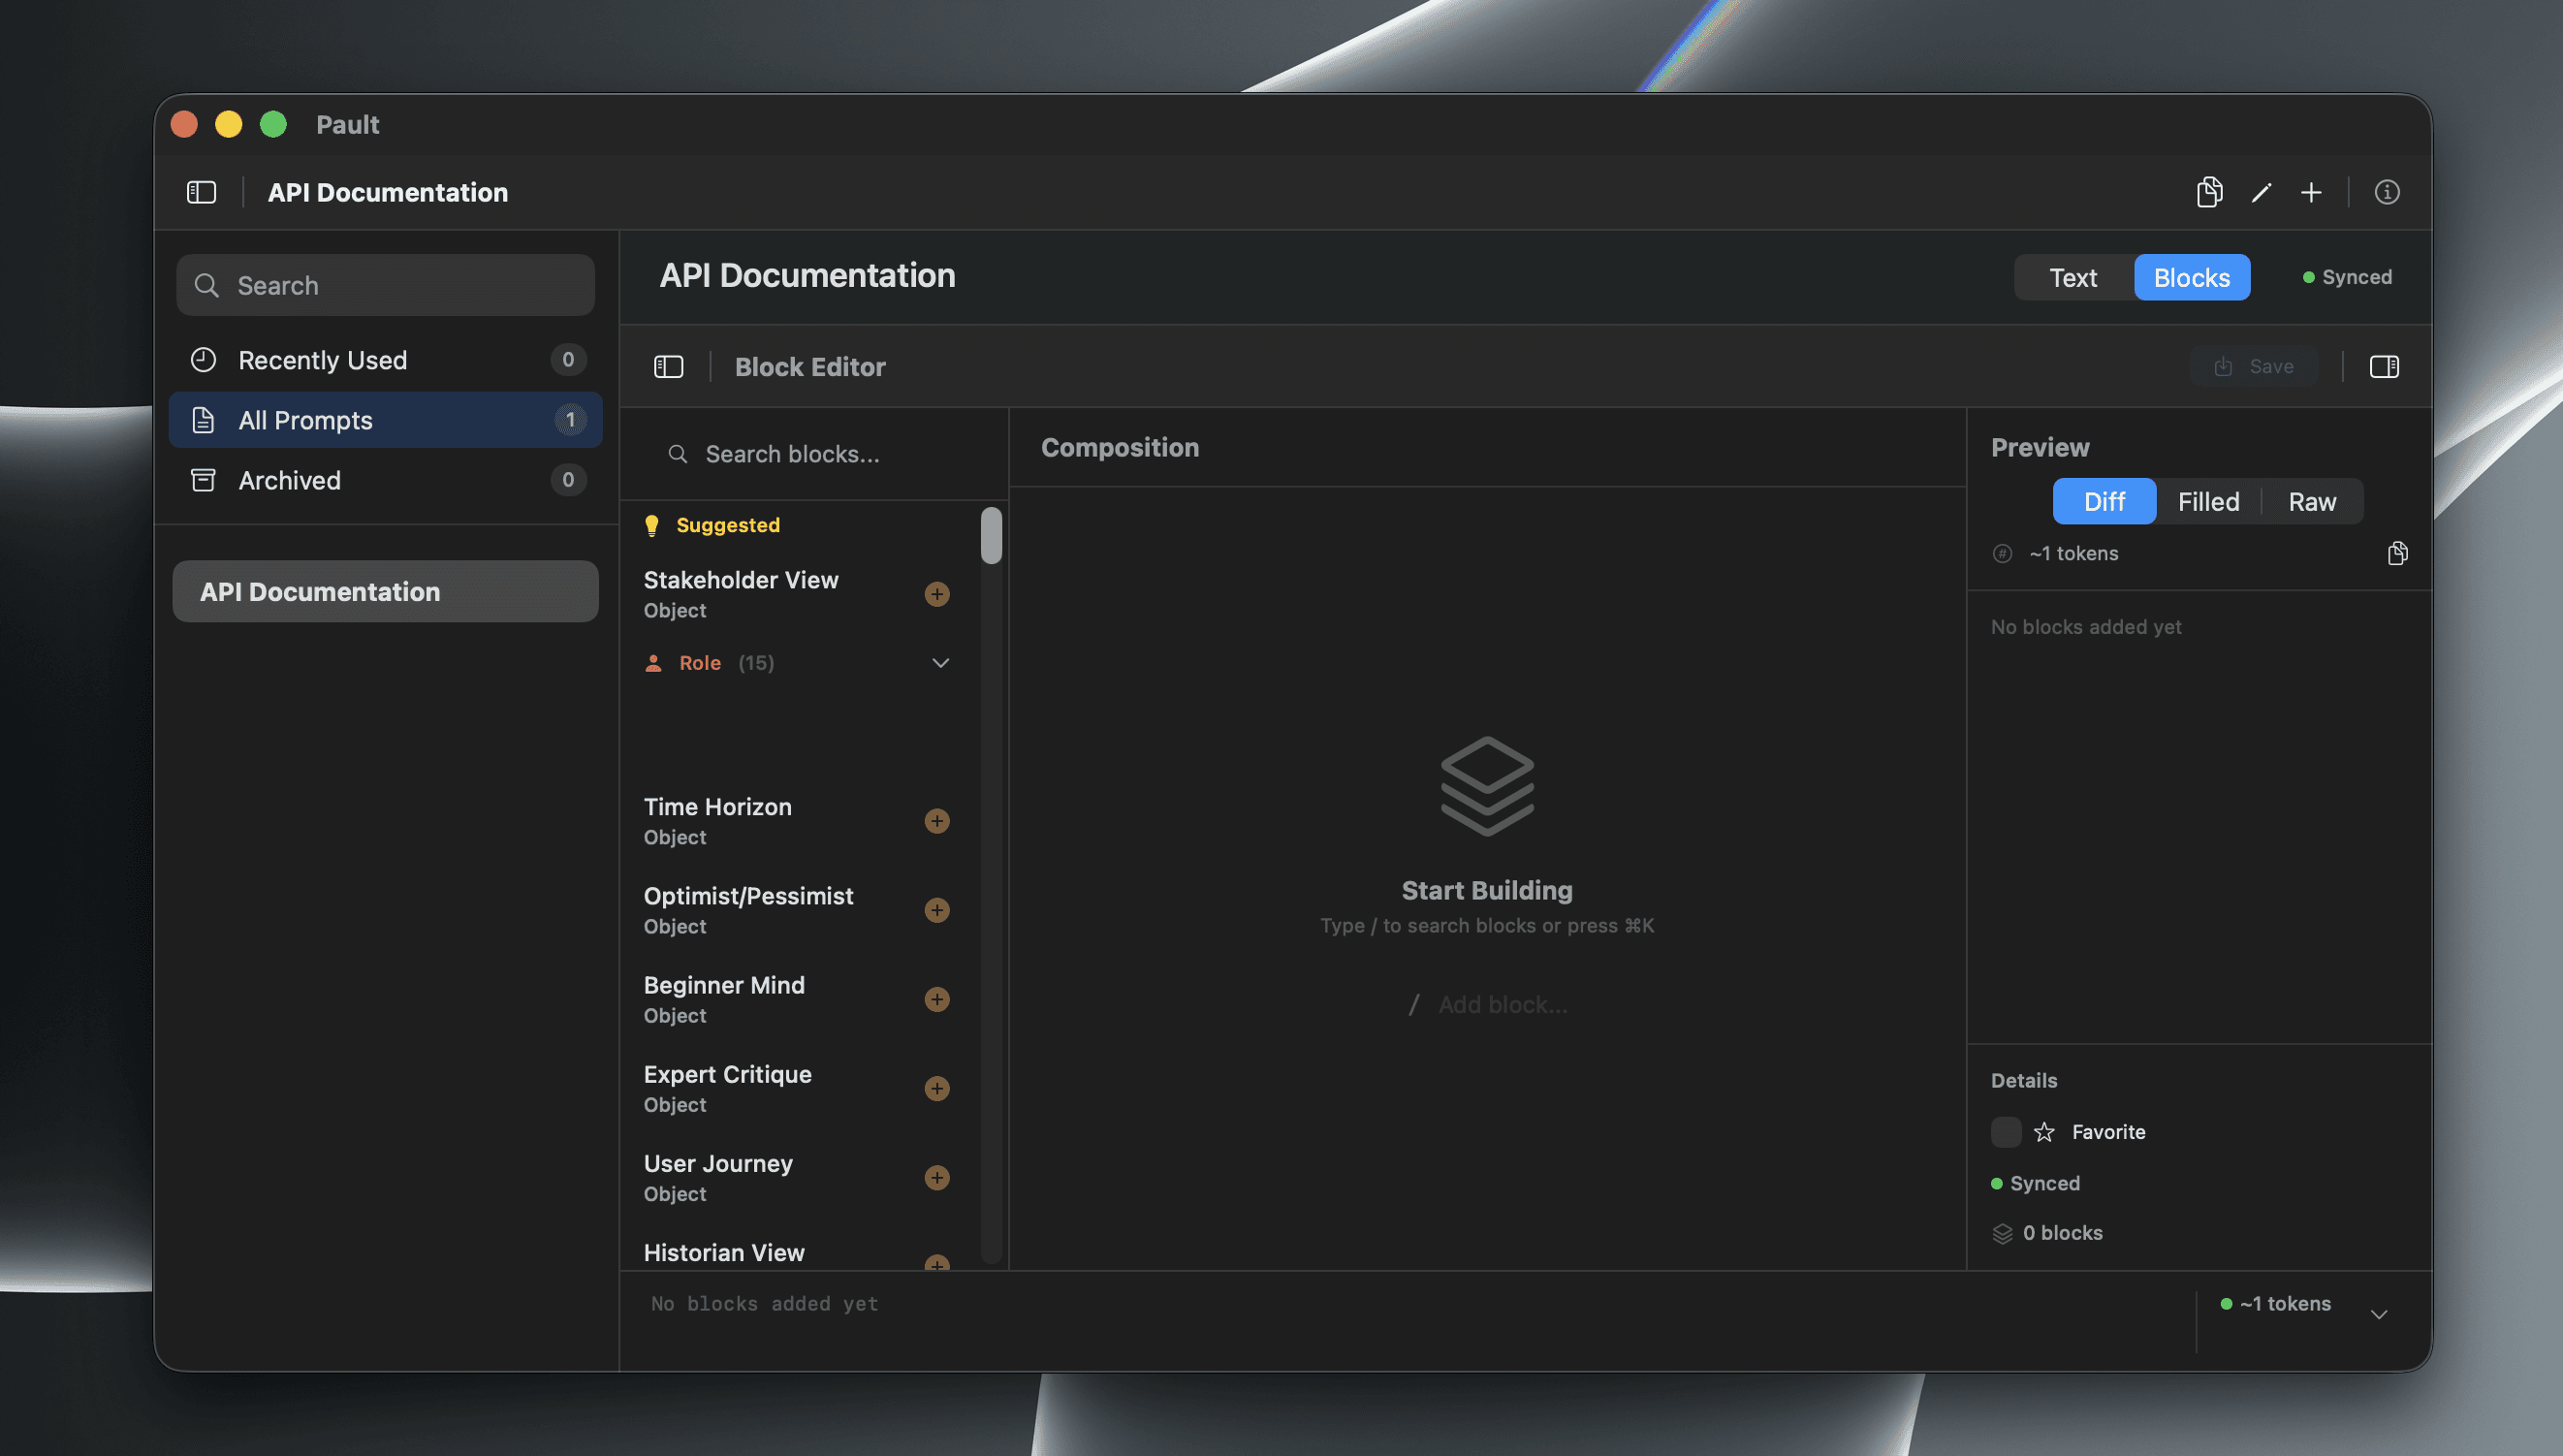
Task: Add the Stakeholder View block with its plus icon
Action: (937, 594)
